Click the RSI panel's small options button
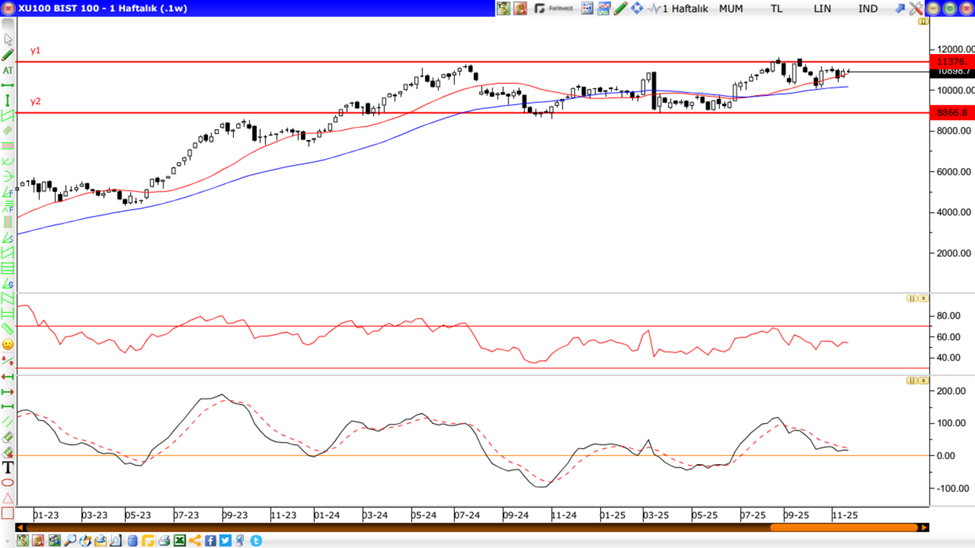The height and width of the screenshot is (548, 975). click(x=912, y=298)
